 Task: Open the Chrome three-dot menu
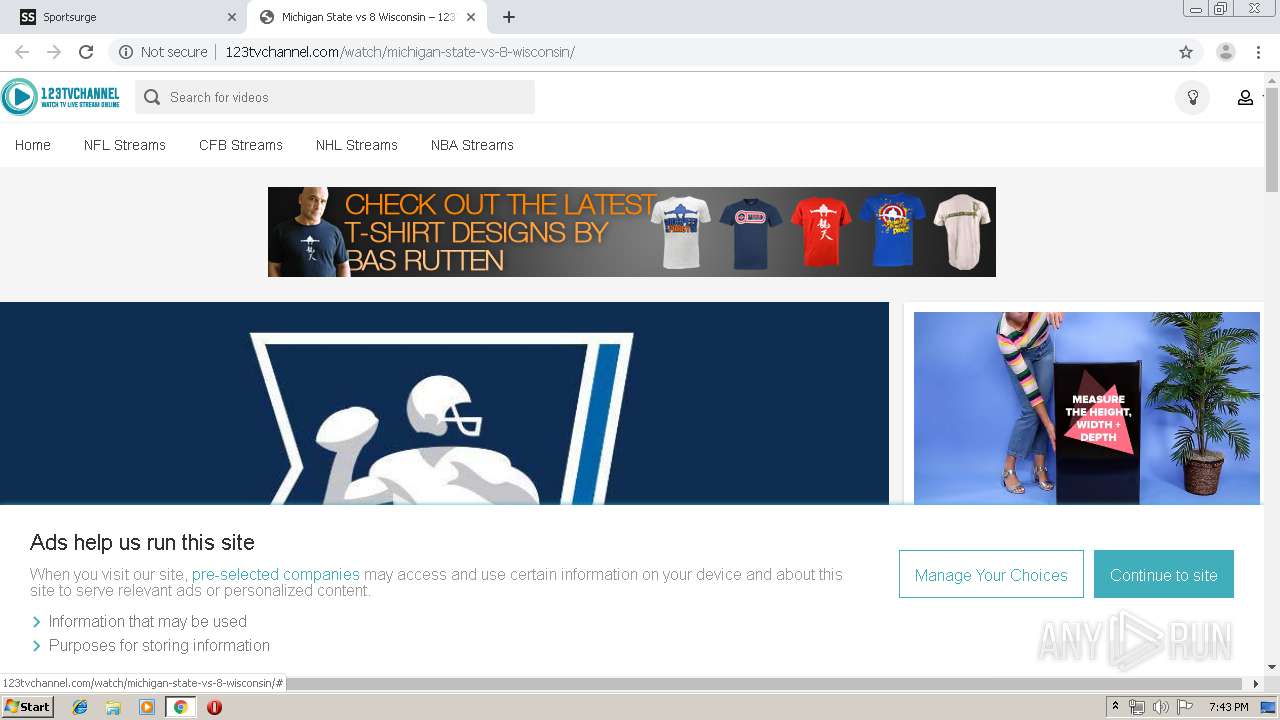point(1258,52)
